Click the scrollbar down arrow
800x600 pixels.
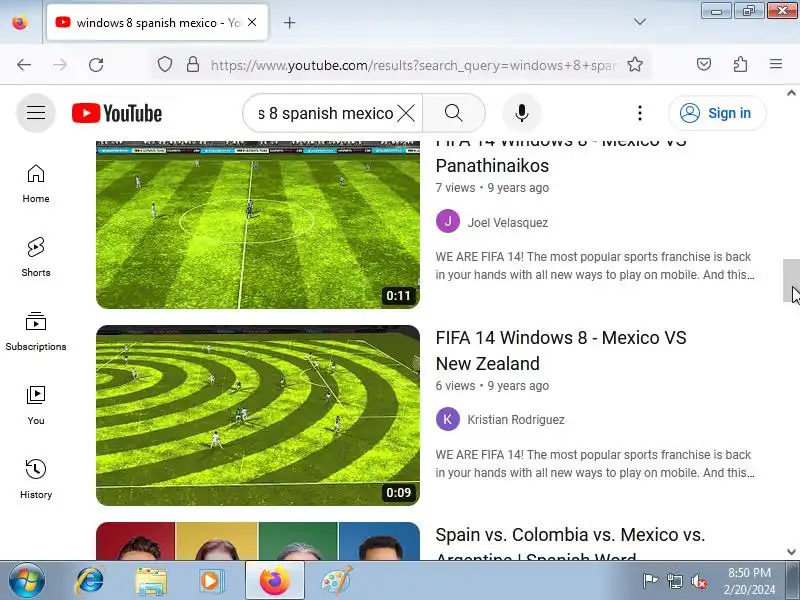(x=791, y=552)
